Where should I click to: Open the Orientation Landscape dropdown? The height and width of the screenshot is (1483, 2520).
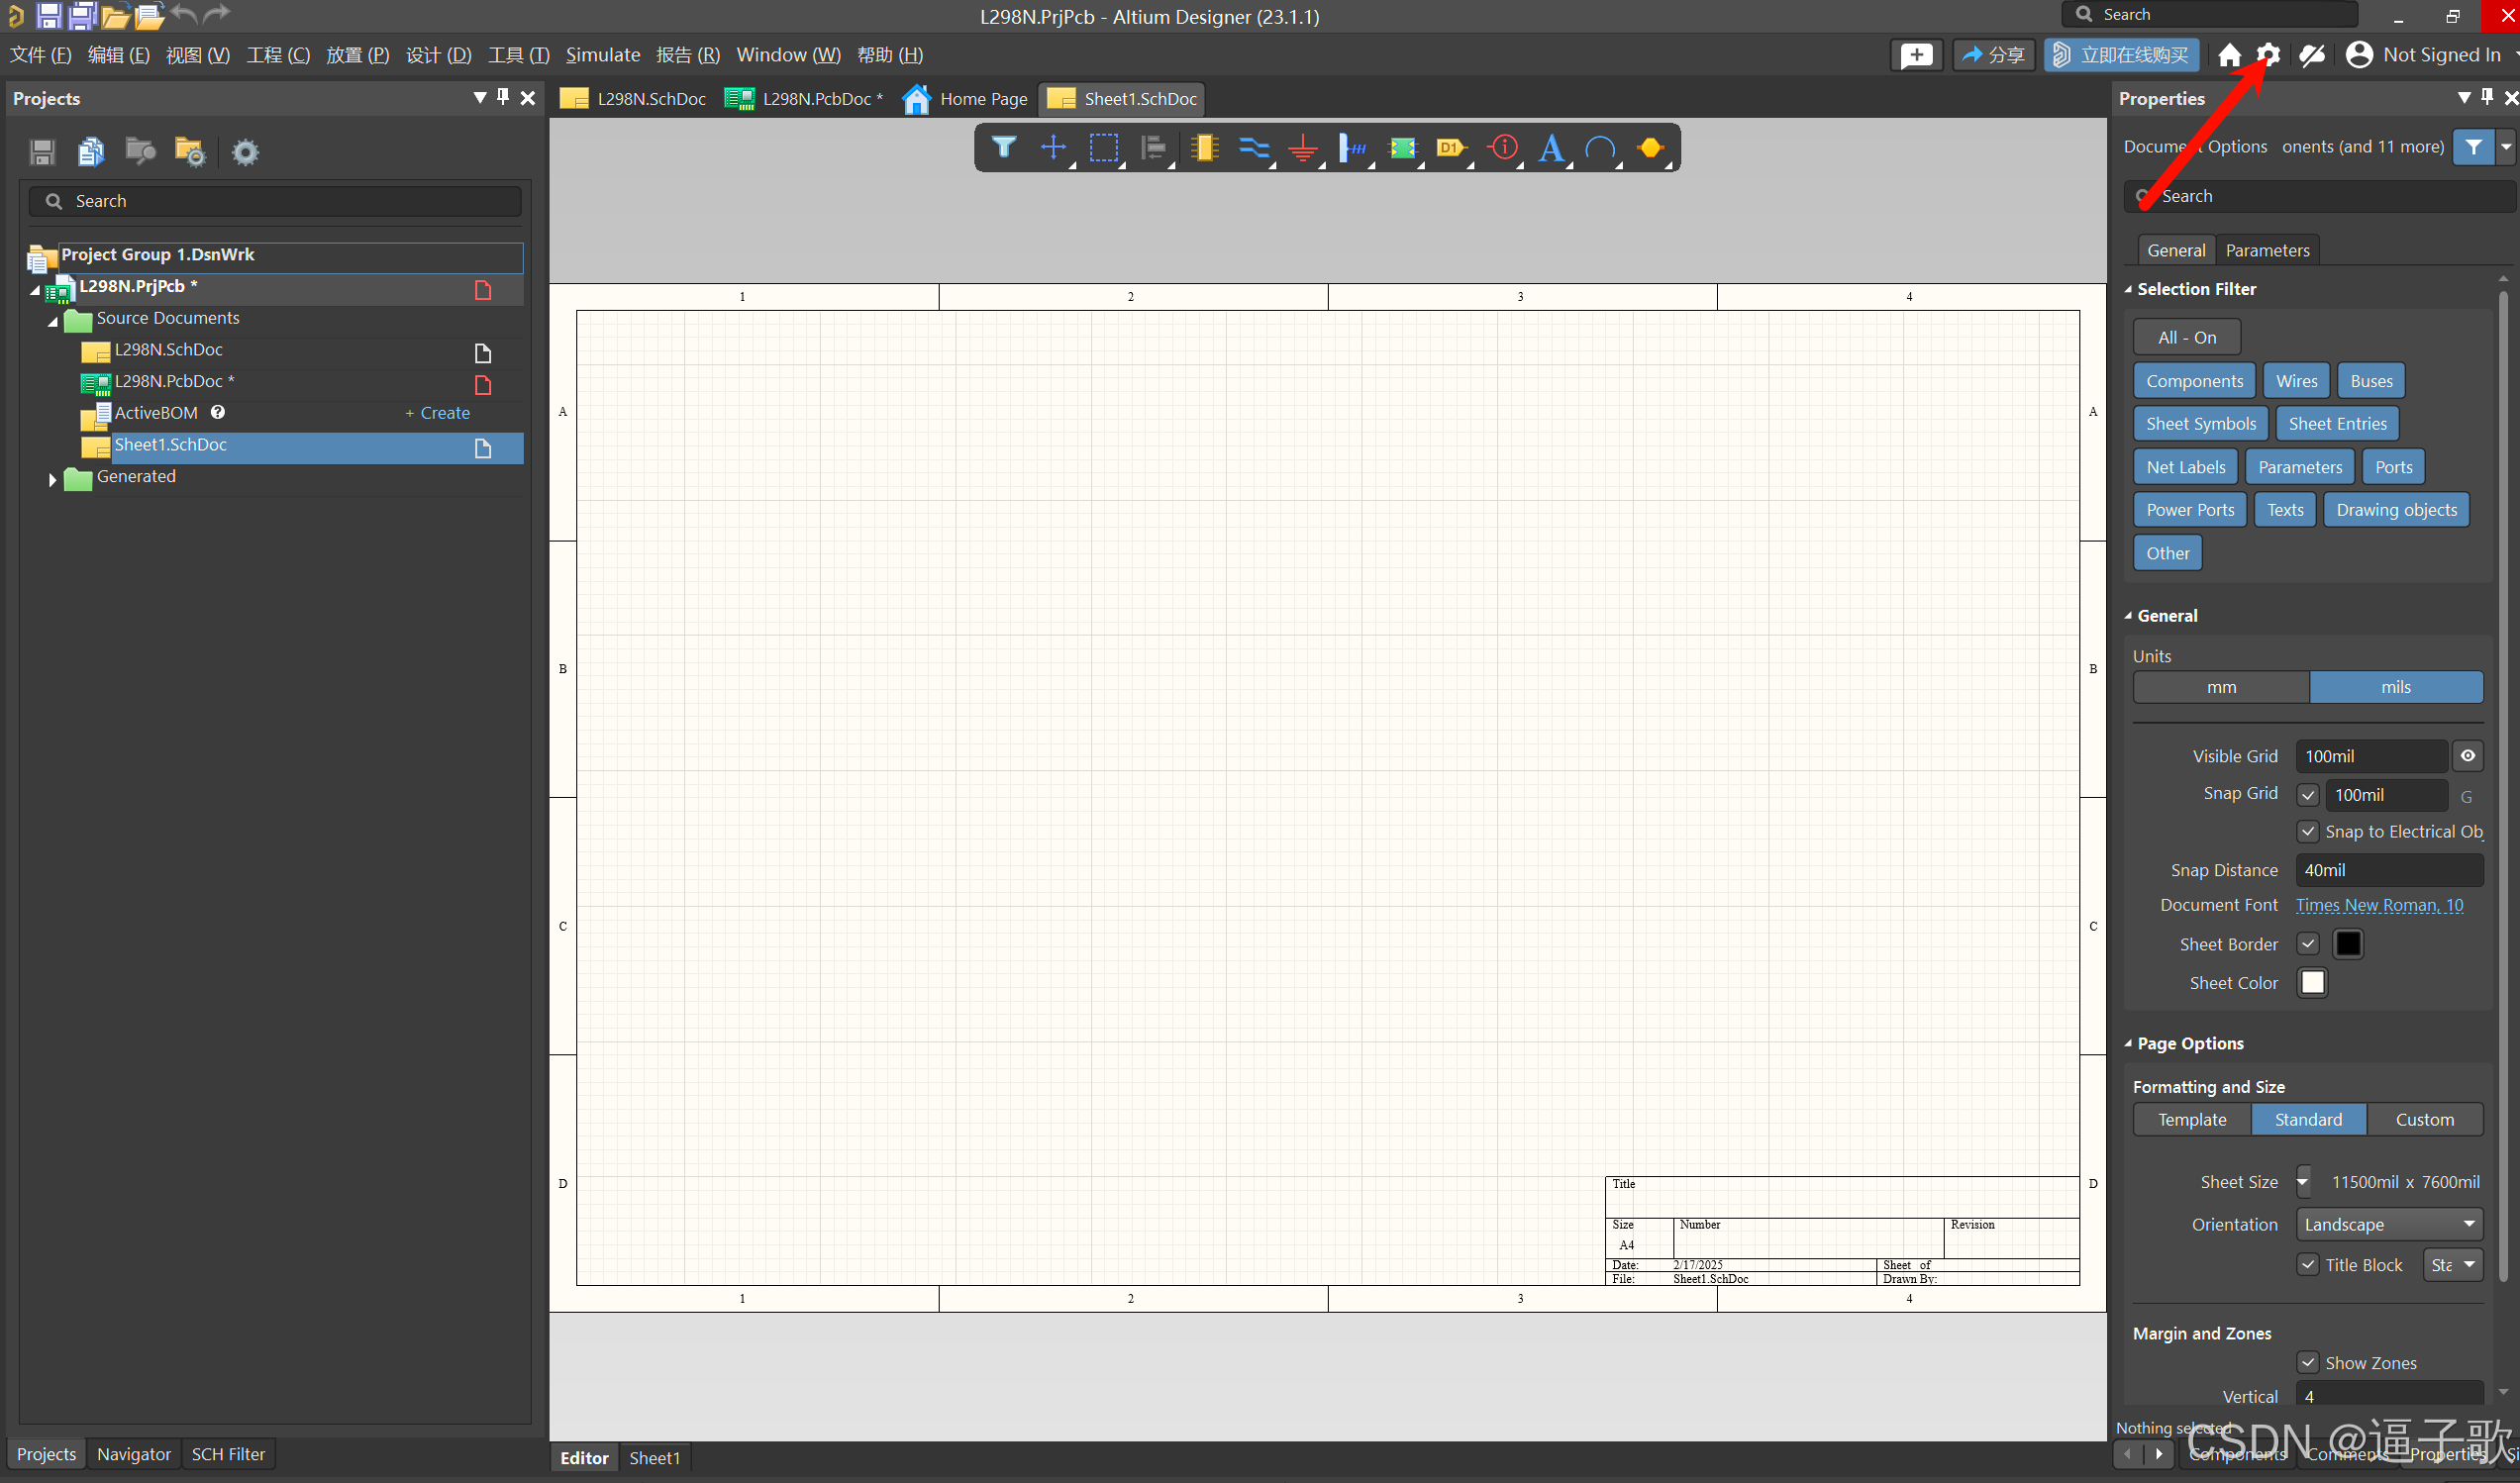coord(2389,1224)
